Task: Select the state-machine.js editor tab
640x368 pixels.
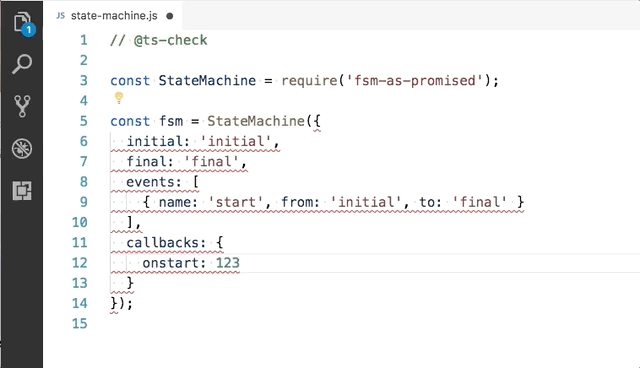Action: (x=113, y=16)
